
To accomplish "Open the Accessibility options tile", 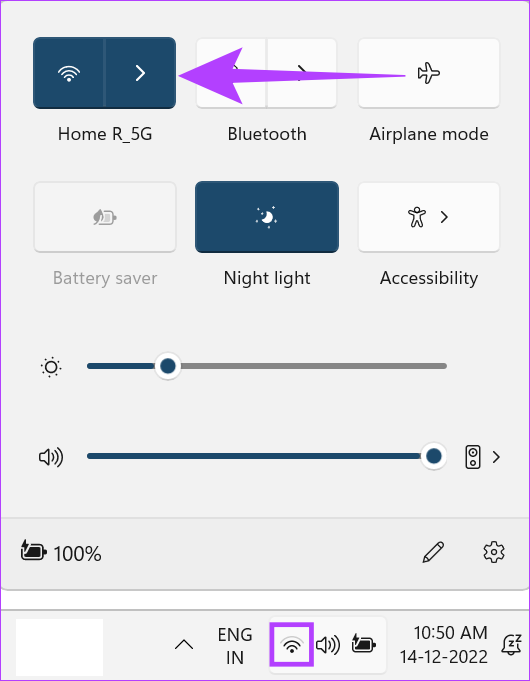I will click(429, 217).
